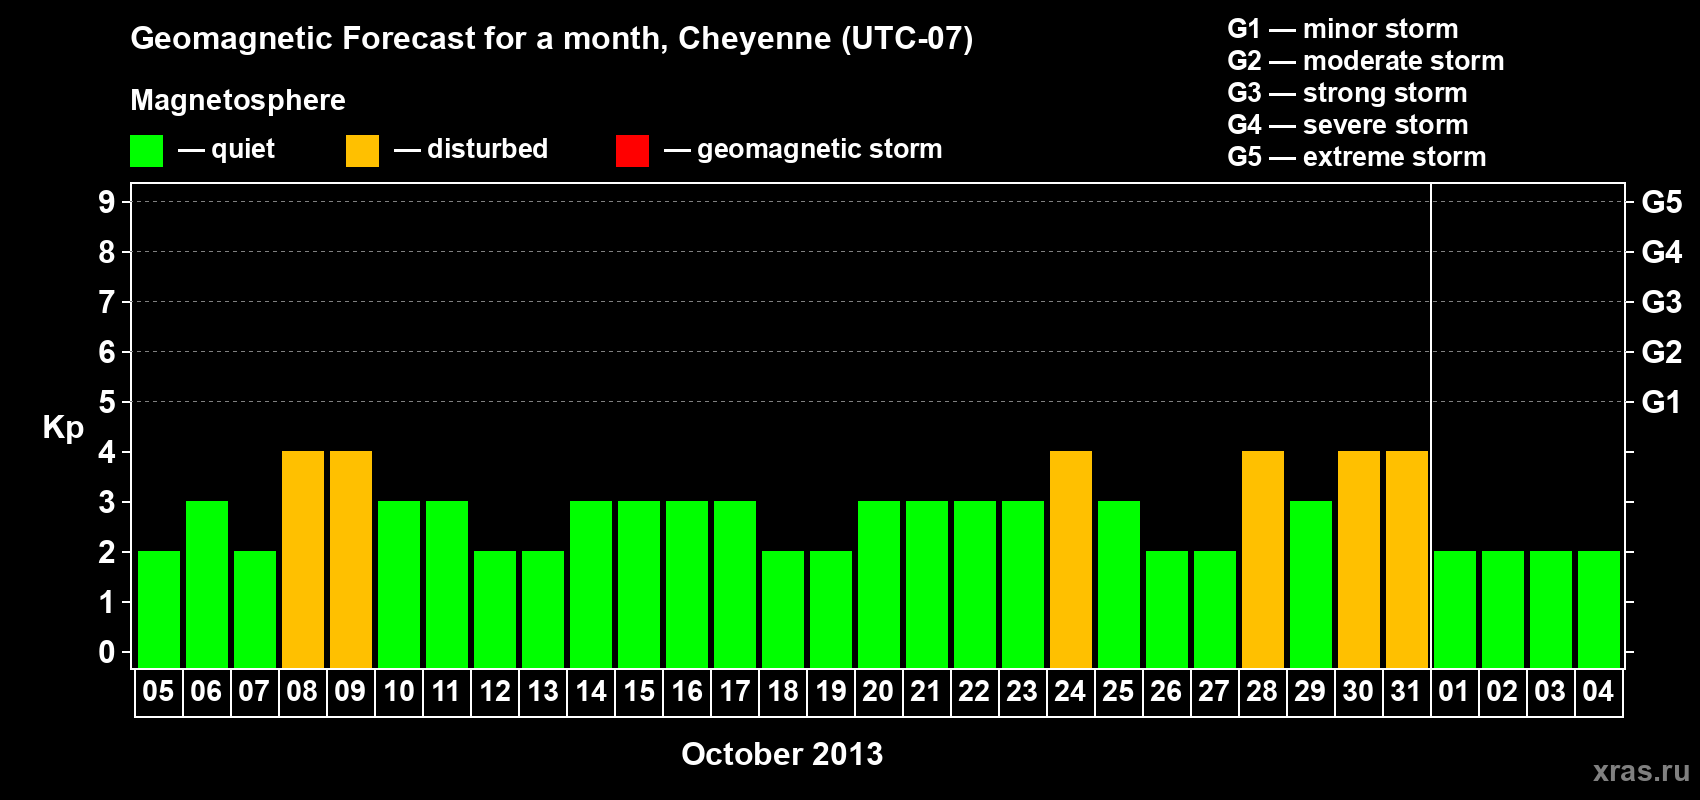Click the Magnetosphere heading
The image size is (1700, 800).
[x=238, y=101]
